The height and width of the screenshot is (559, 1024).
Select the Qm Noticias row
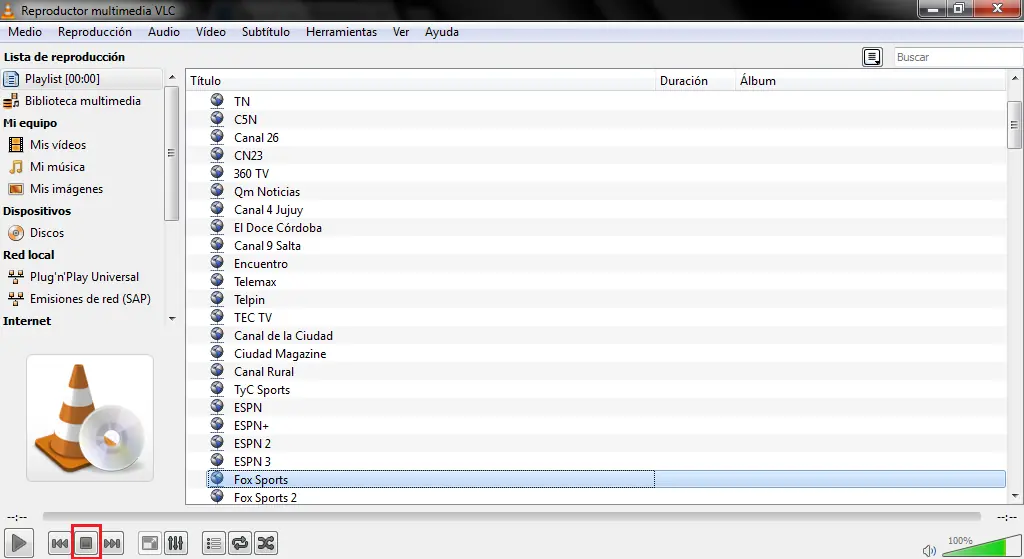606,192
